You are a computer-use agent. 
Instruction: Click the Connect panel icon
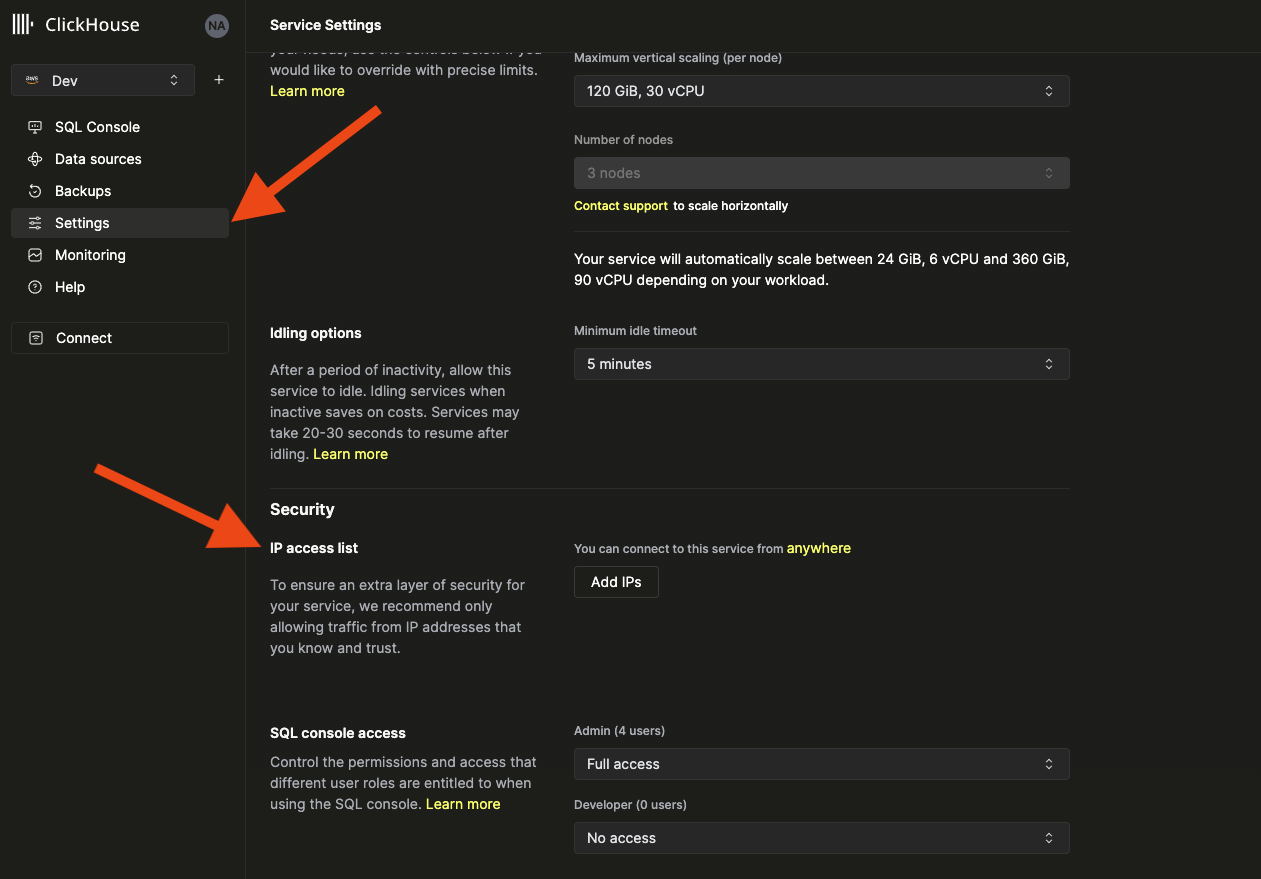click(x=35, y=338)
